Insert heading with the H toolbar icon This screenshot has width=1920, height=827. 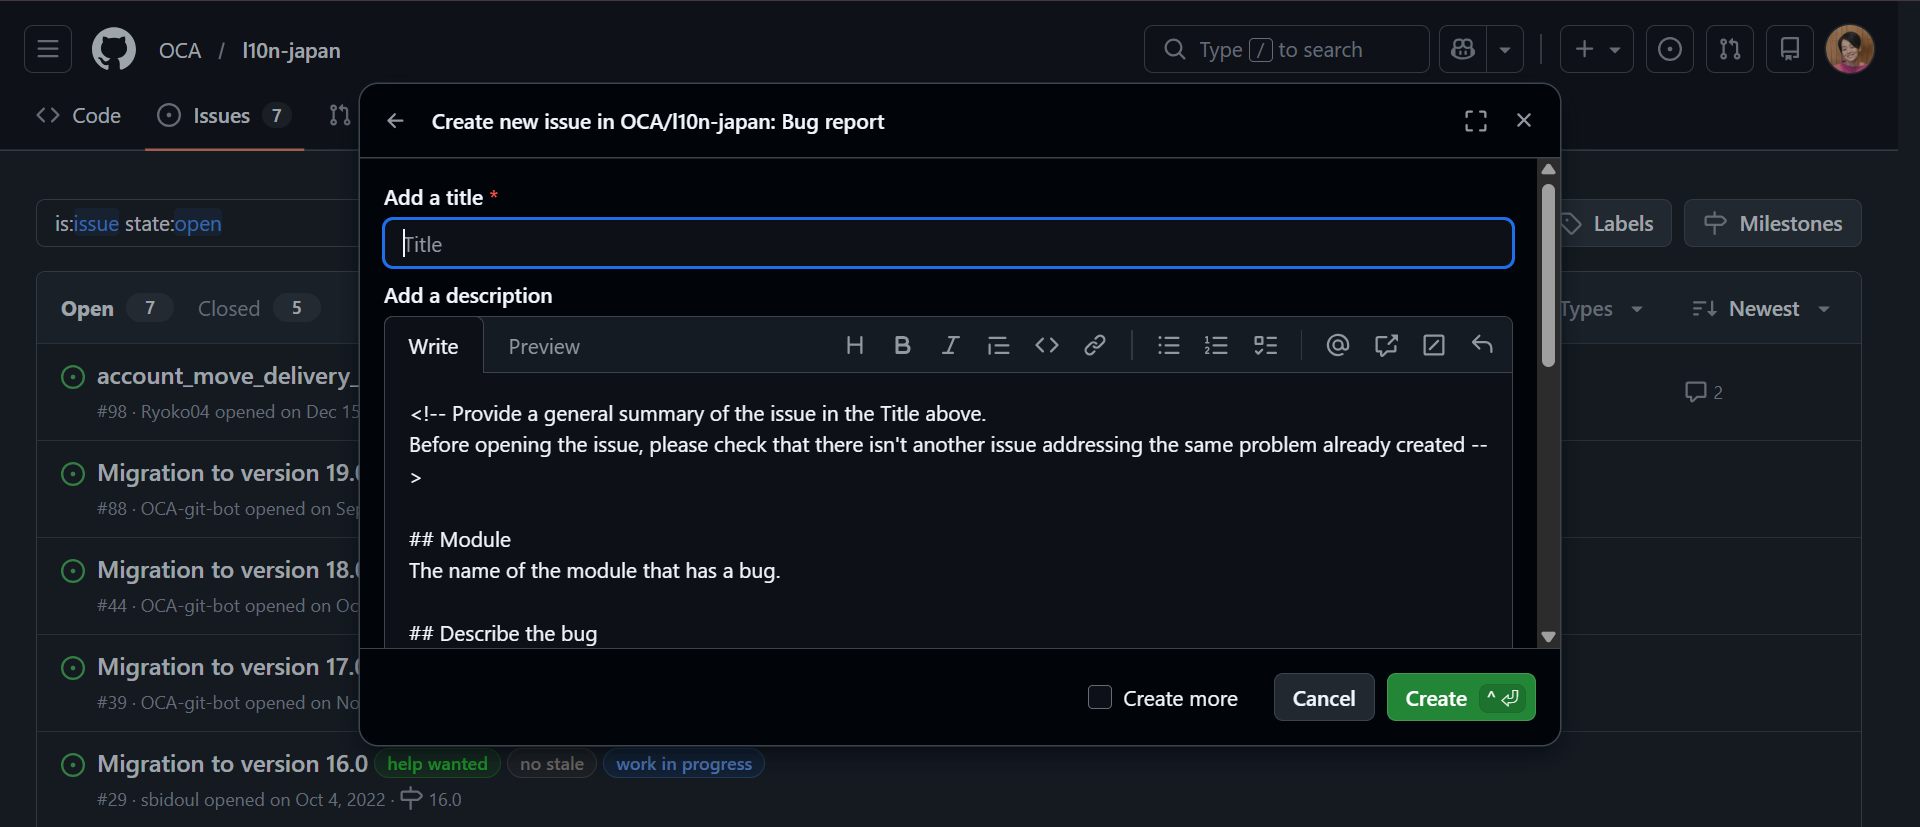point(854,346)
